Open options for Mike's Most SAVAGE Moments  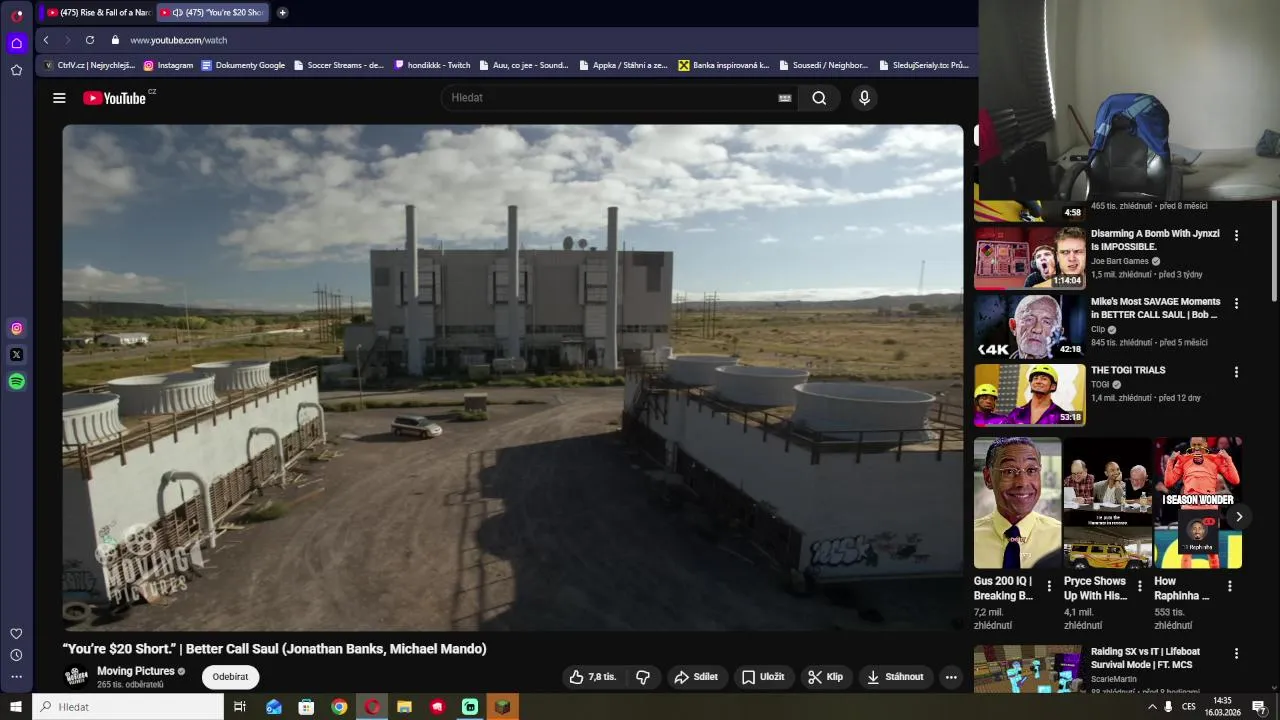tap(1236, 304)
